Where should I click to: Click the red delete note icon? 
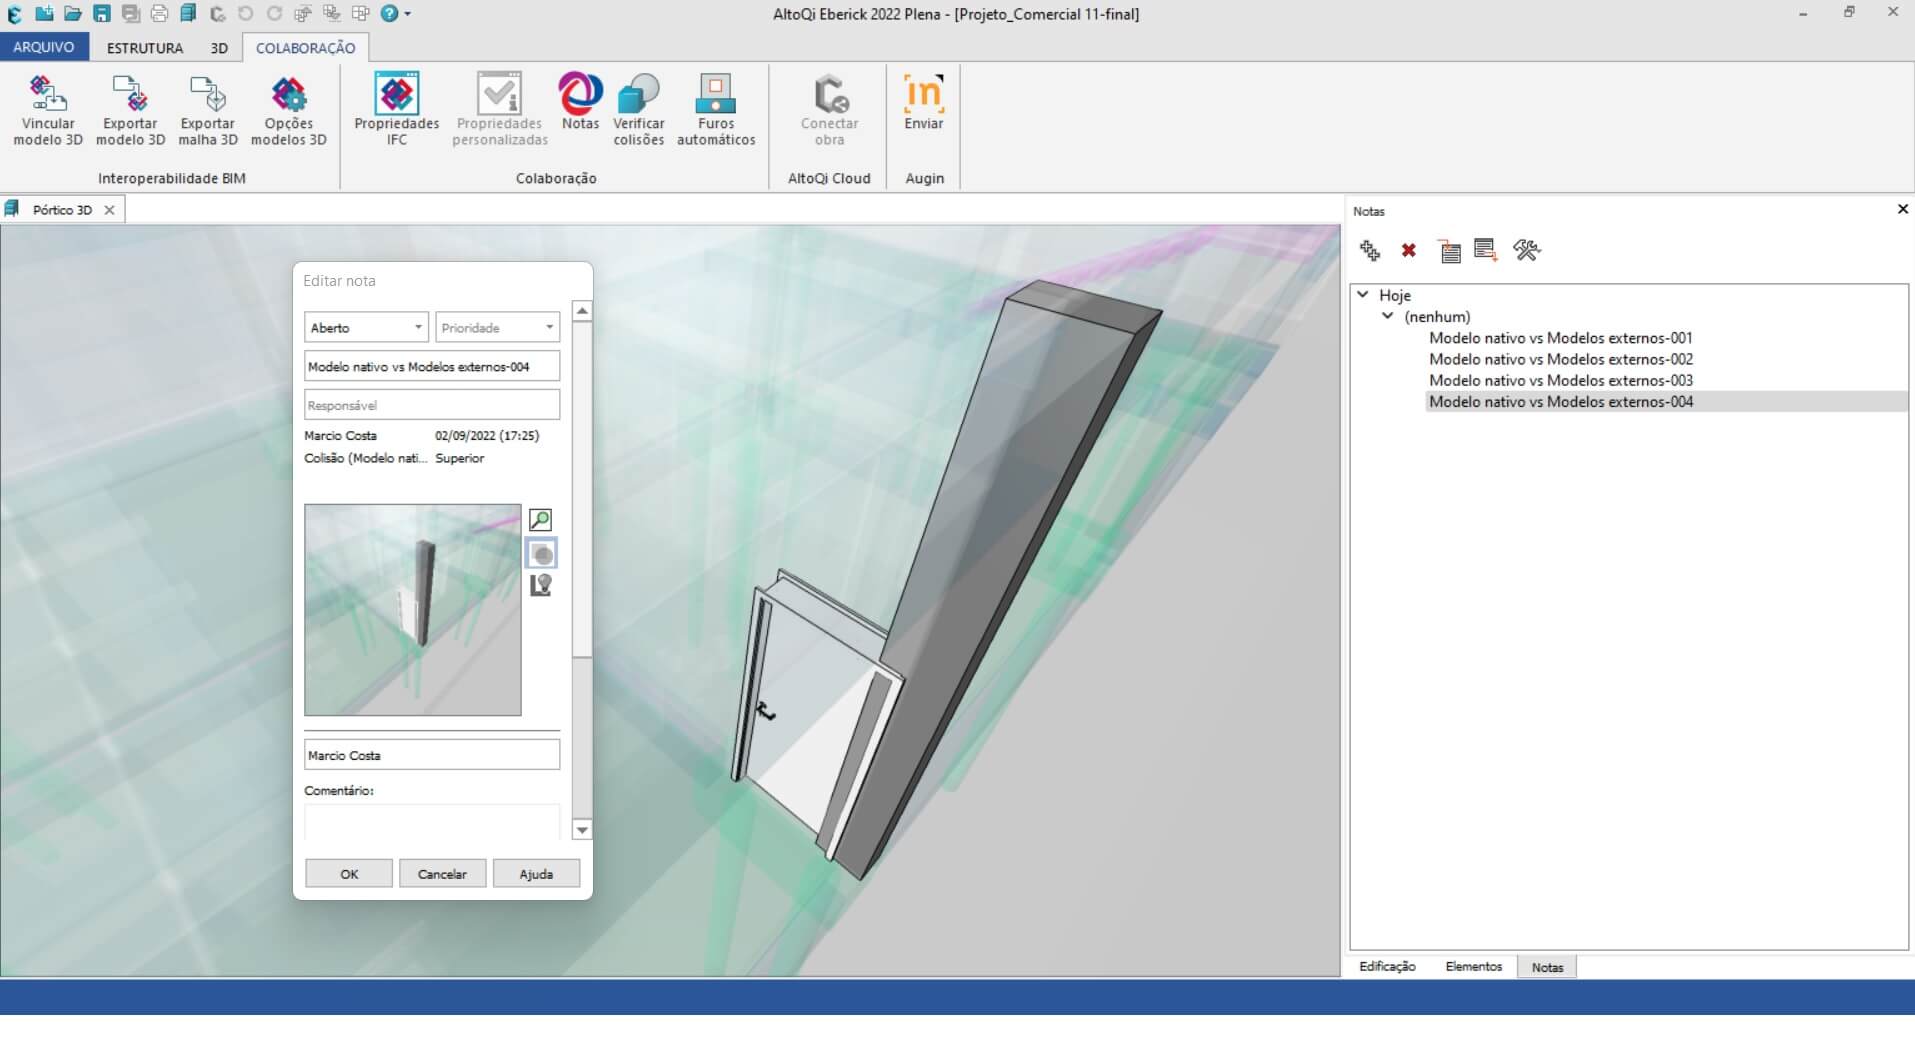click(1408, 250)
